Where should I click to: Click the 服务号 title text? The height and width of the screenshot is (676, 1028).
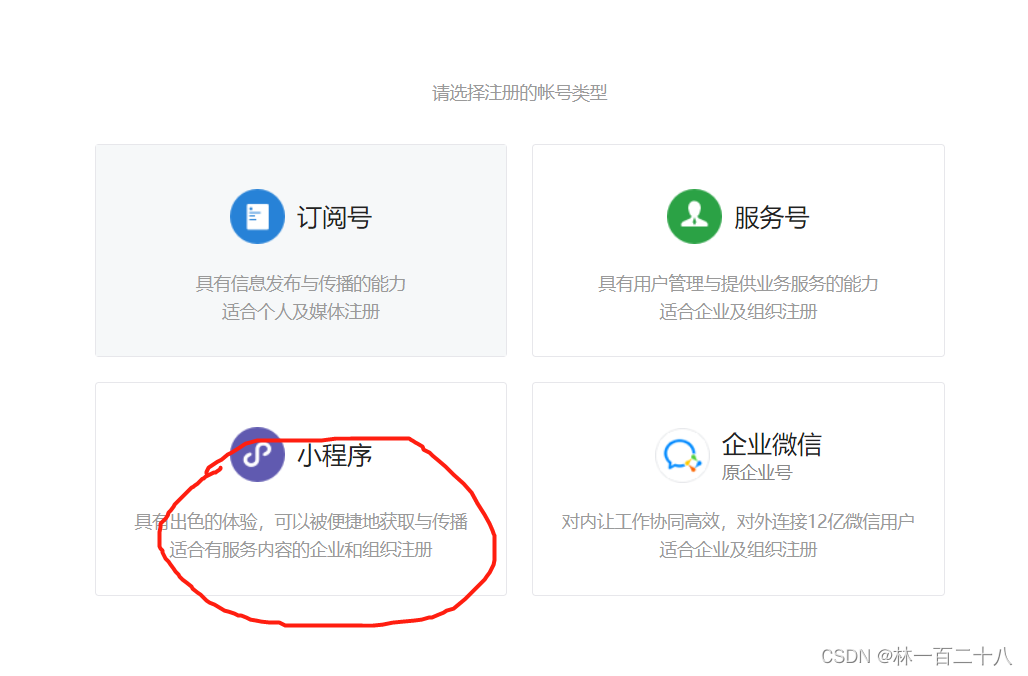click(x=772, y=216)
